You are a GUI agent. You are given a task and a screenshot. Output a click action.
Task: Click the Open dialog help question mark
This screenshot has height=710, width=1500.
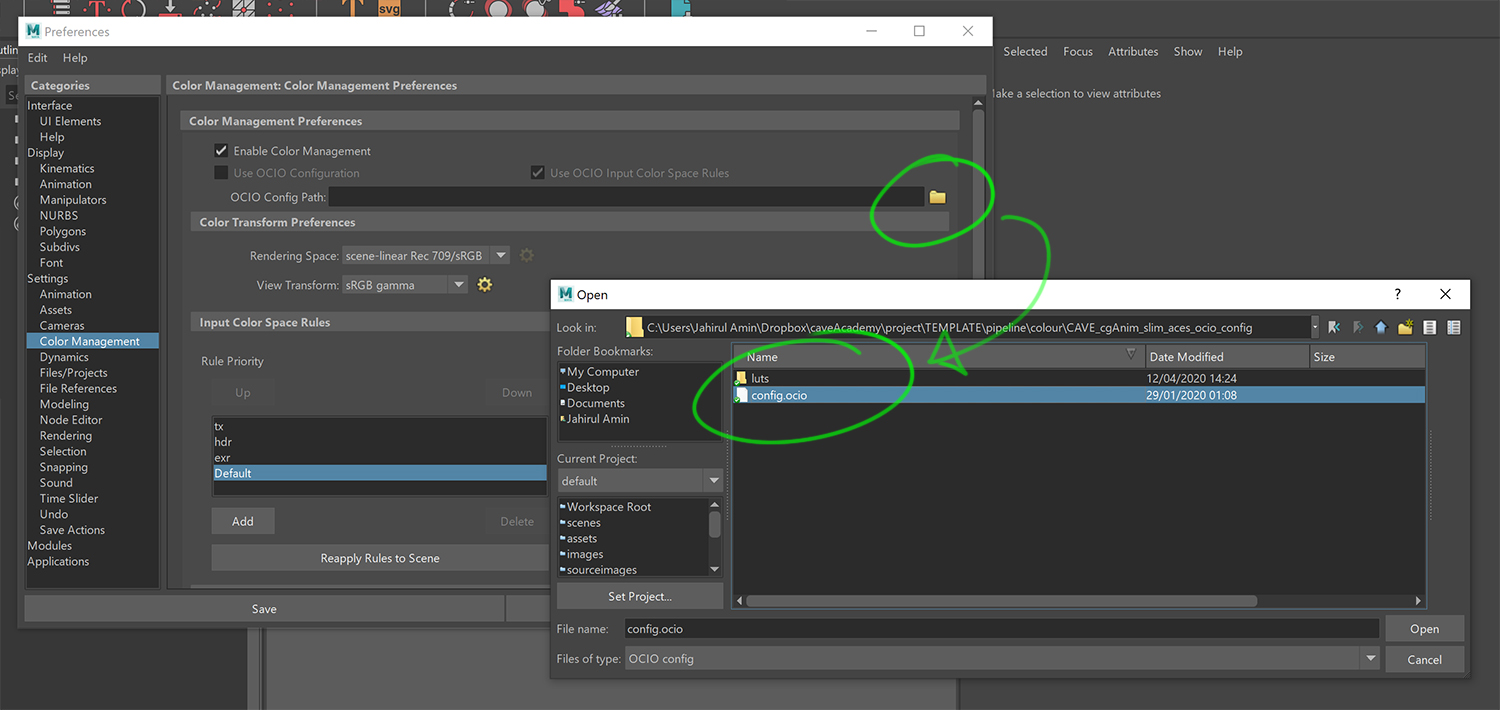1397,294
